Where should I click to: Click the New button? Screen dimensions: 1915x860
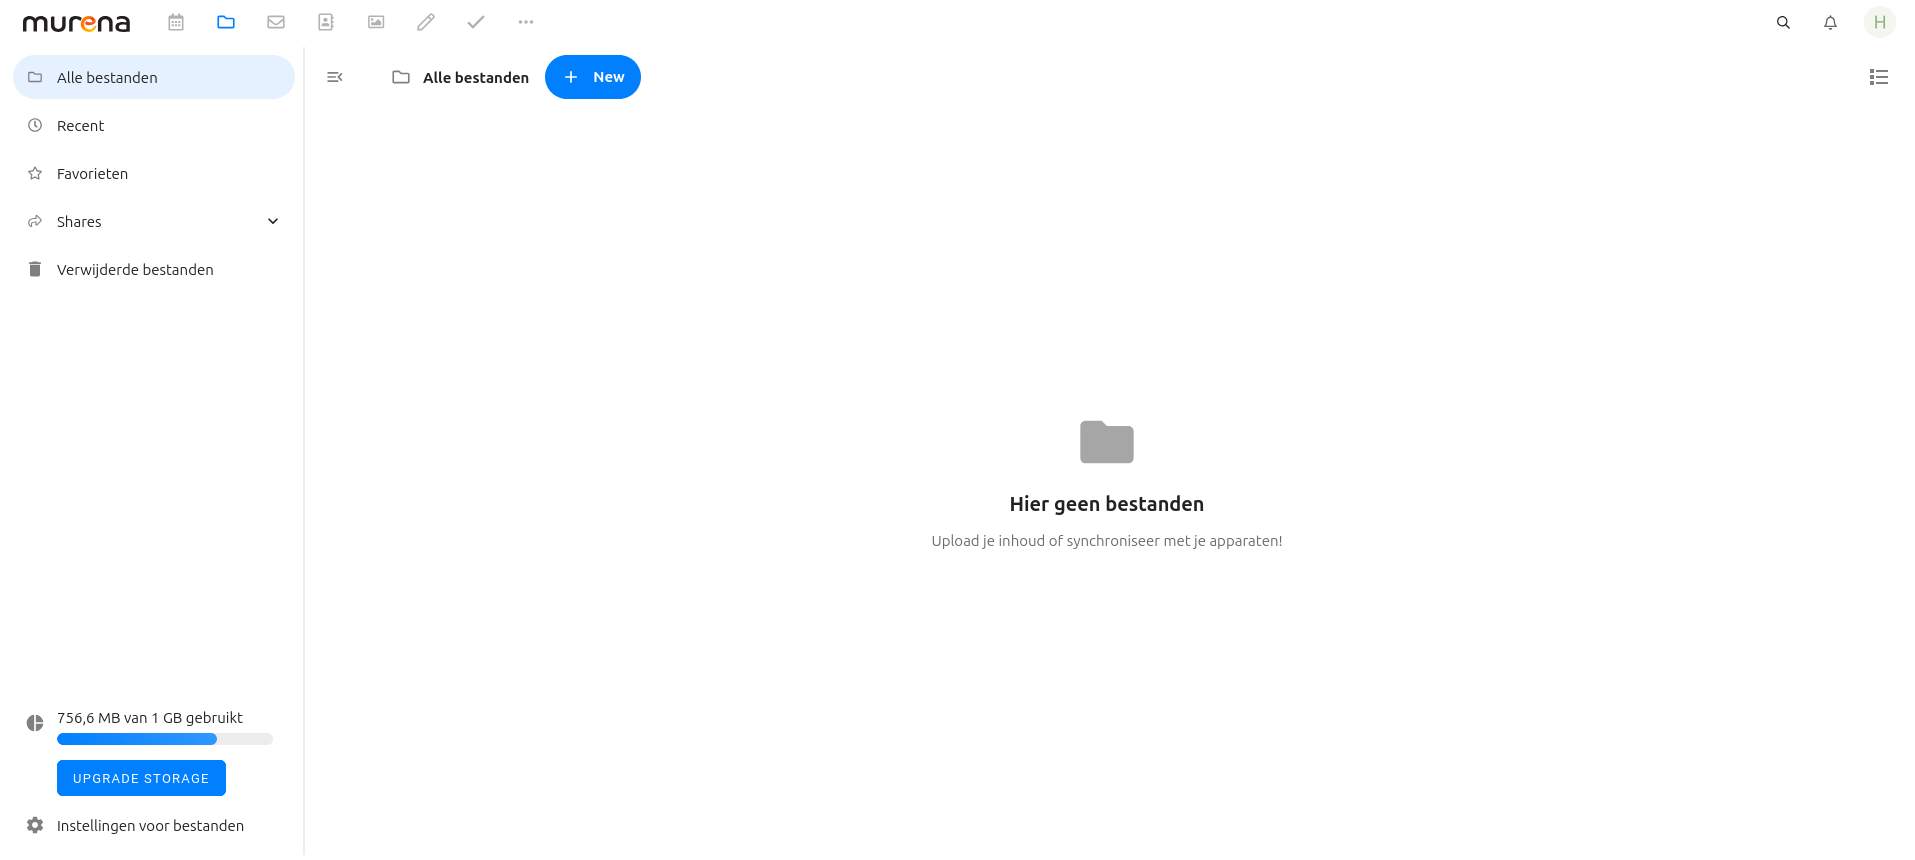pos(593,77)
